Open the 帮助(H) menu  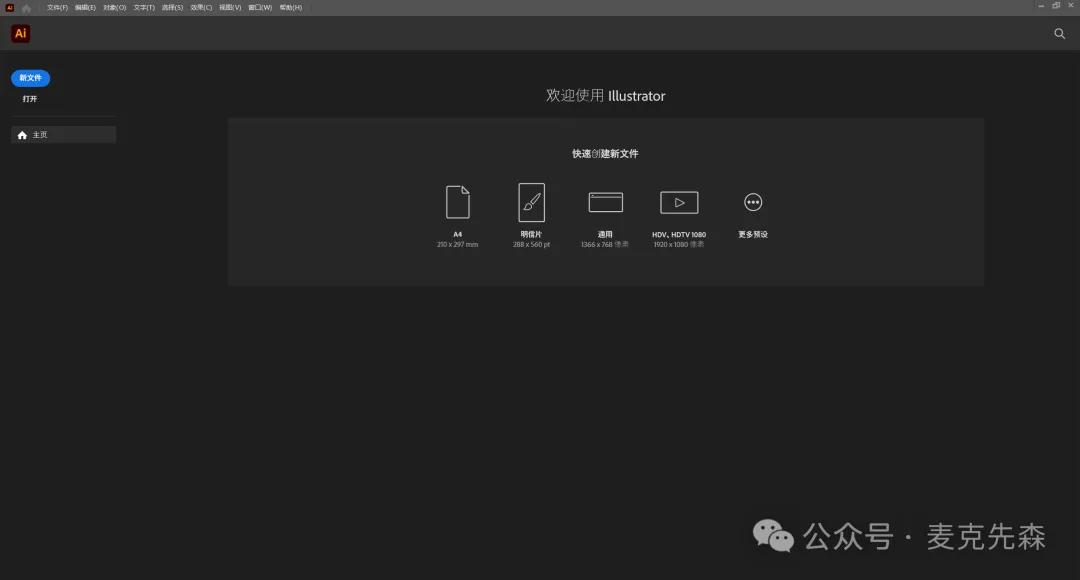(291, 8)
